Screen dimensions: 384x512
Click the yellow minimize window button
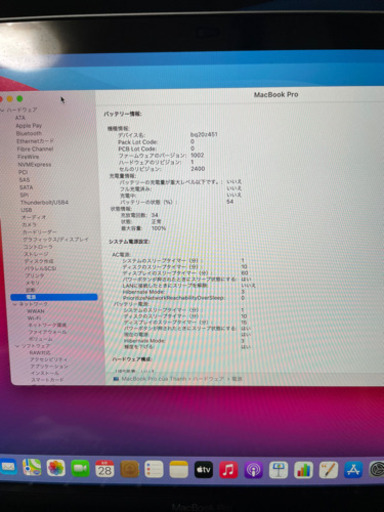(10, 99)
